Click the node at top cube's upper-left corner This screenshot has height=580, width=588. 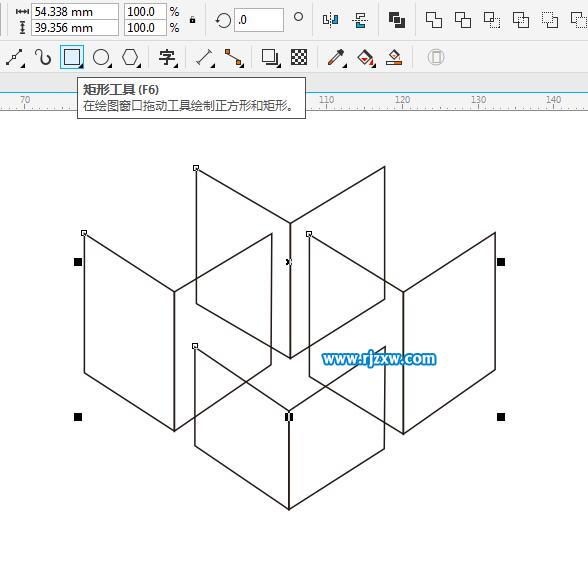click(x=196, y=168)
